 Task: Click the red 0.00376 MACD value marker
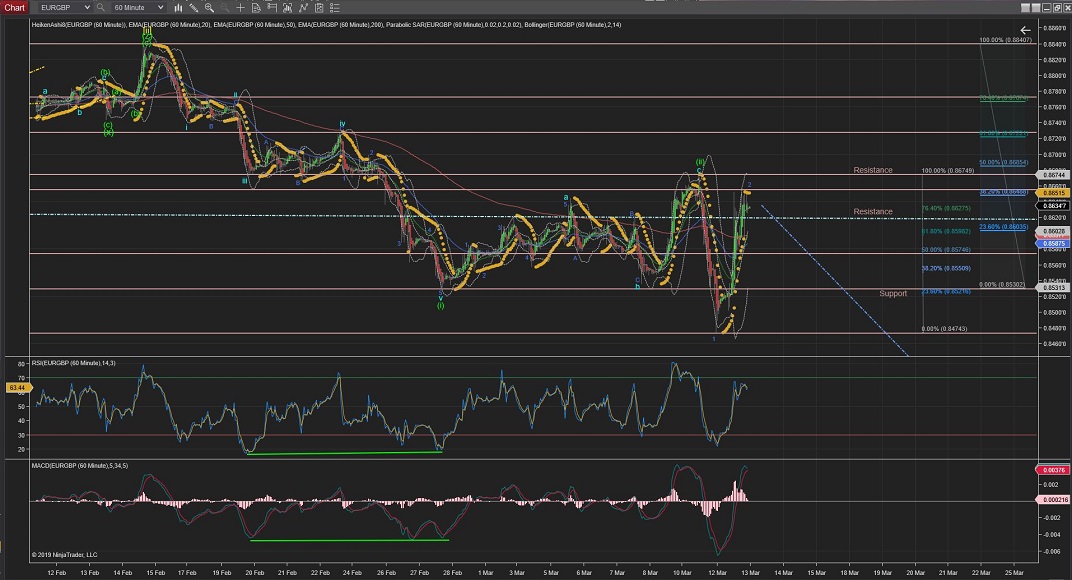pos(1054,470)
